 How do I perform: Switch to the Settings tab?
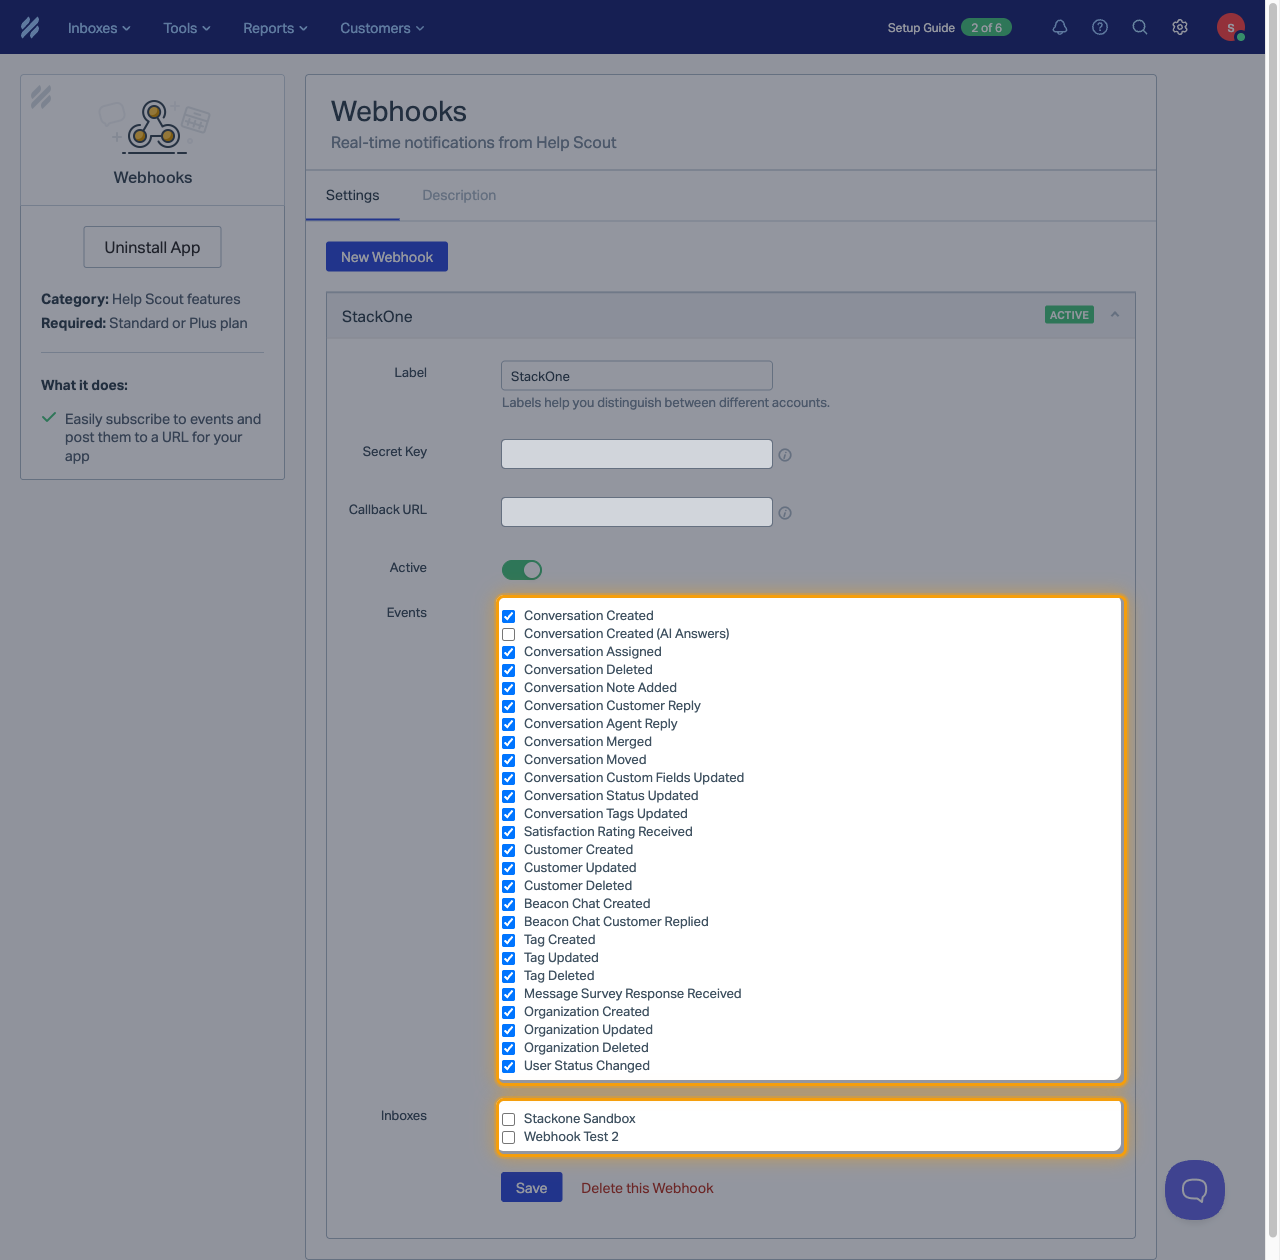(353, 195)
